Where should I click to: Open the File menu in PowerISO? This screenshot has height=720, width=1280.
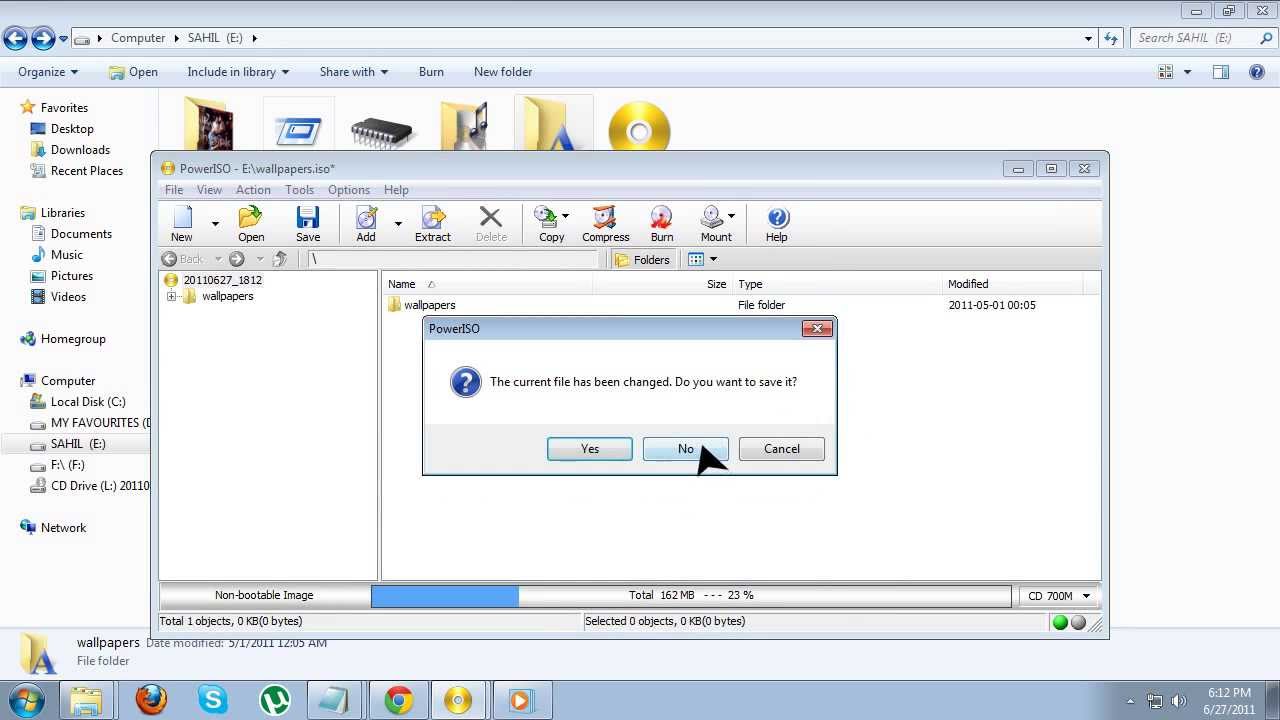click(x=174, y=190)
